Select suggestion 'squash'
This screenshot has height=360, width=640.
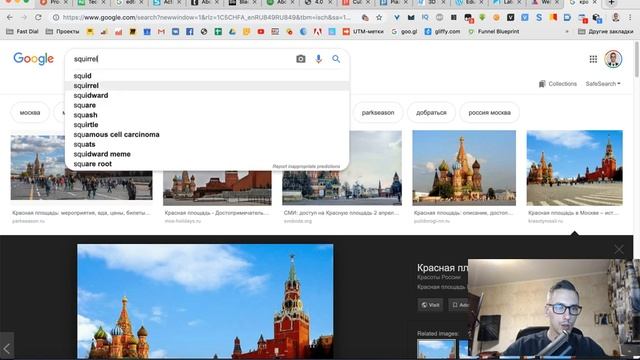point(207,115)
